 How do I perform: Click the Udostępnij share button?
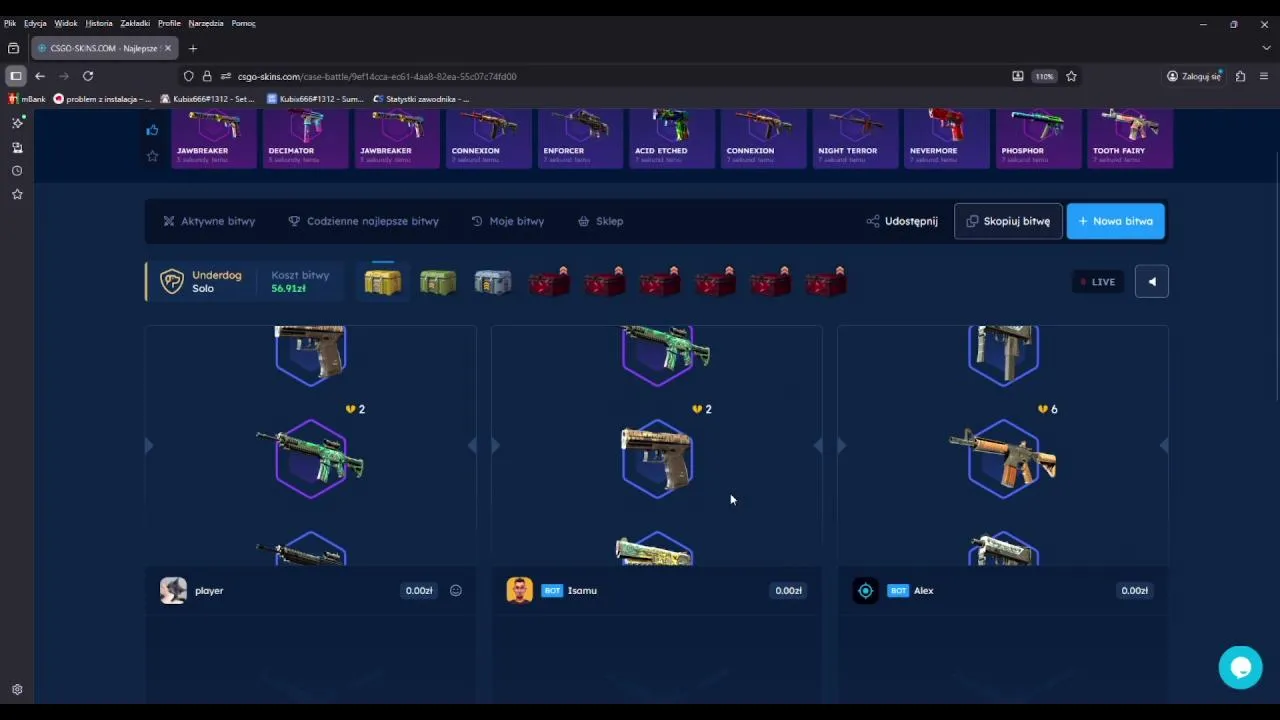[902, 221]
